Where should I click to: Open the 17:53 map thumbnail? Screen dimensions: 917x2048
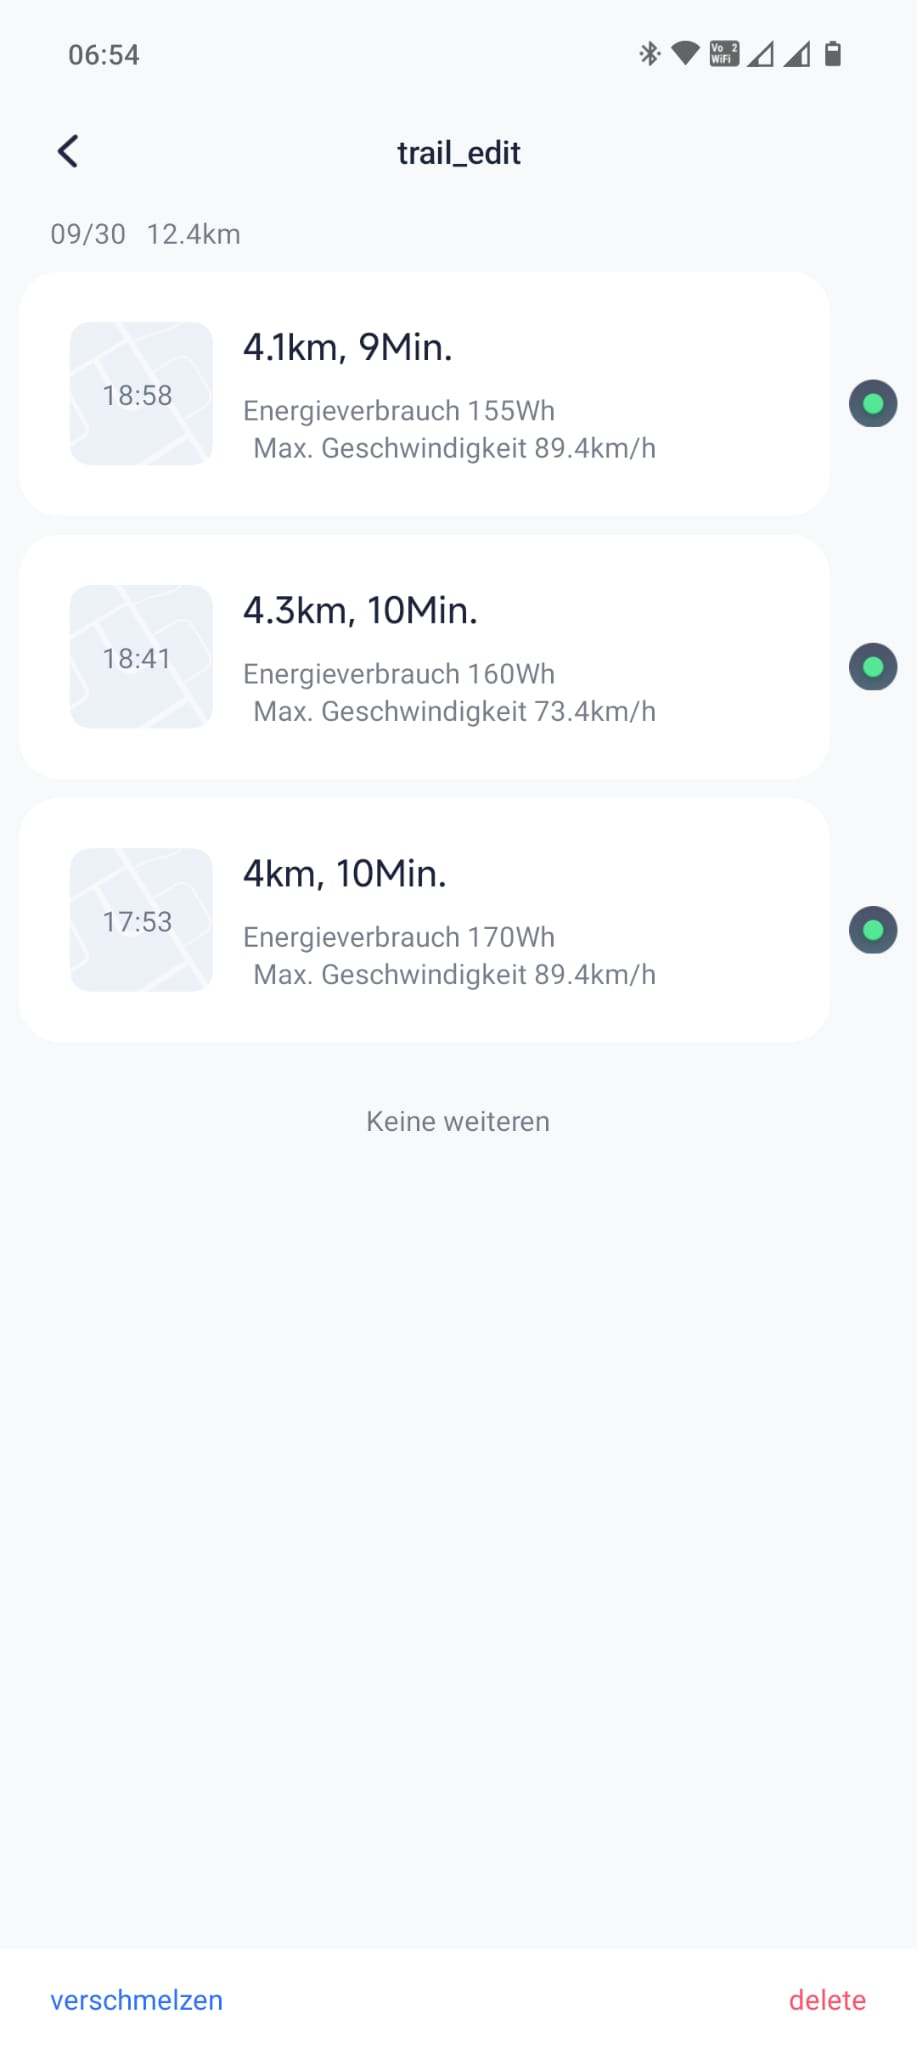click(141, 920)
